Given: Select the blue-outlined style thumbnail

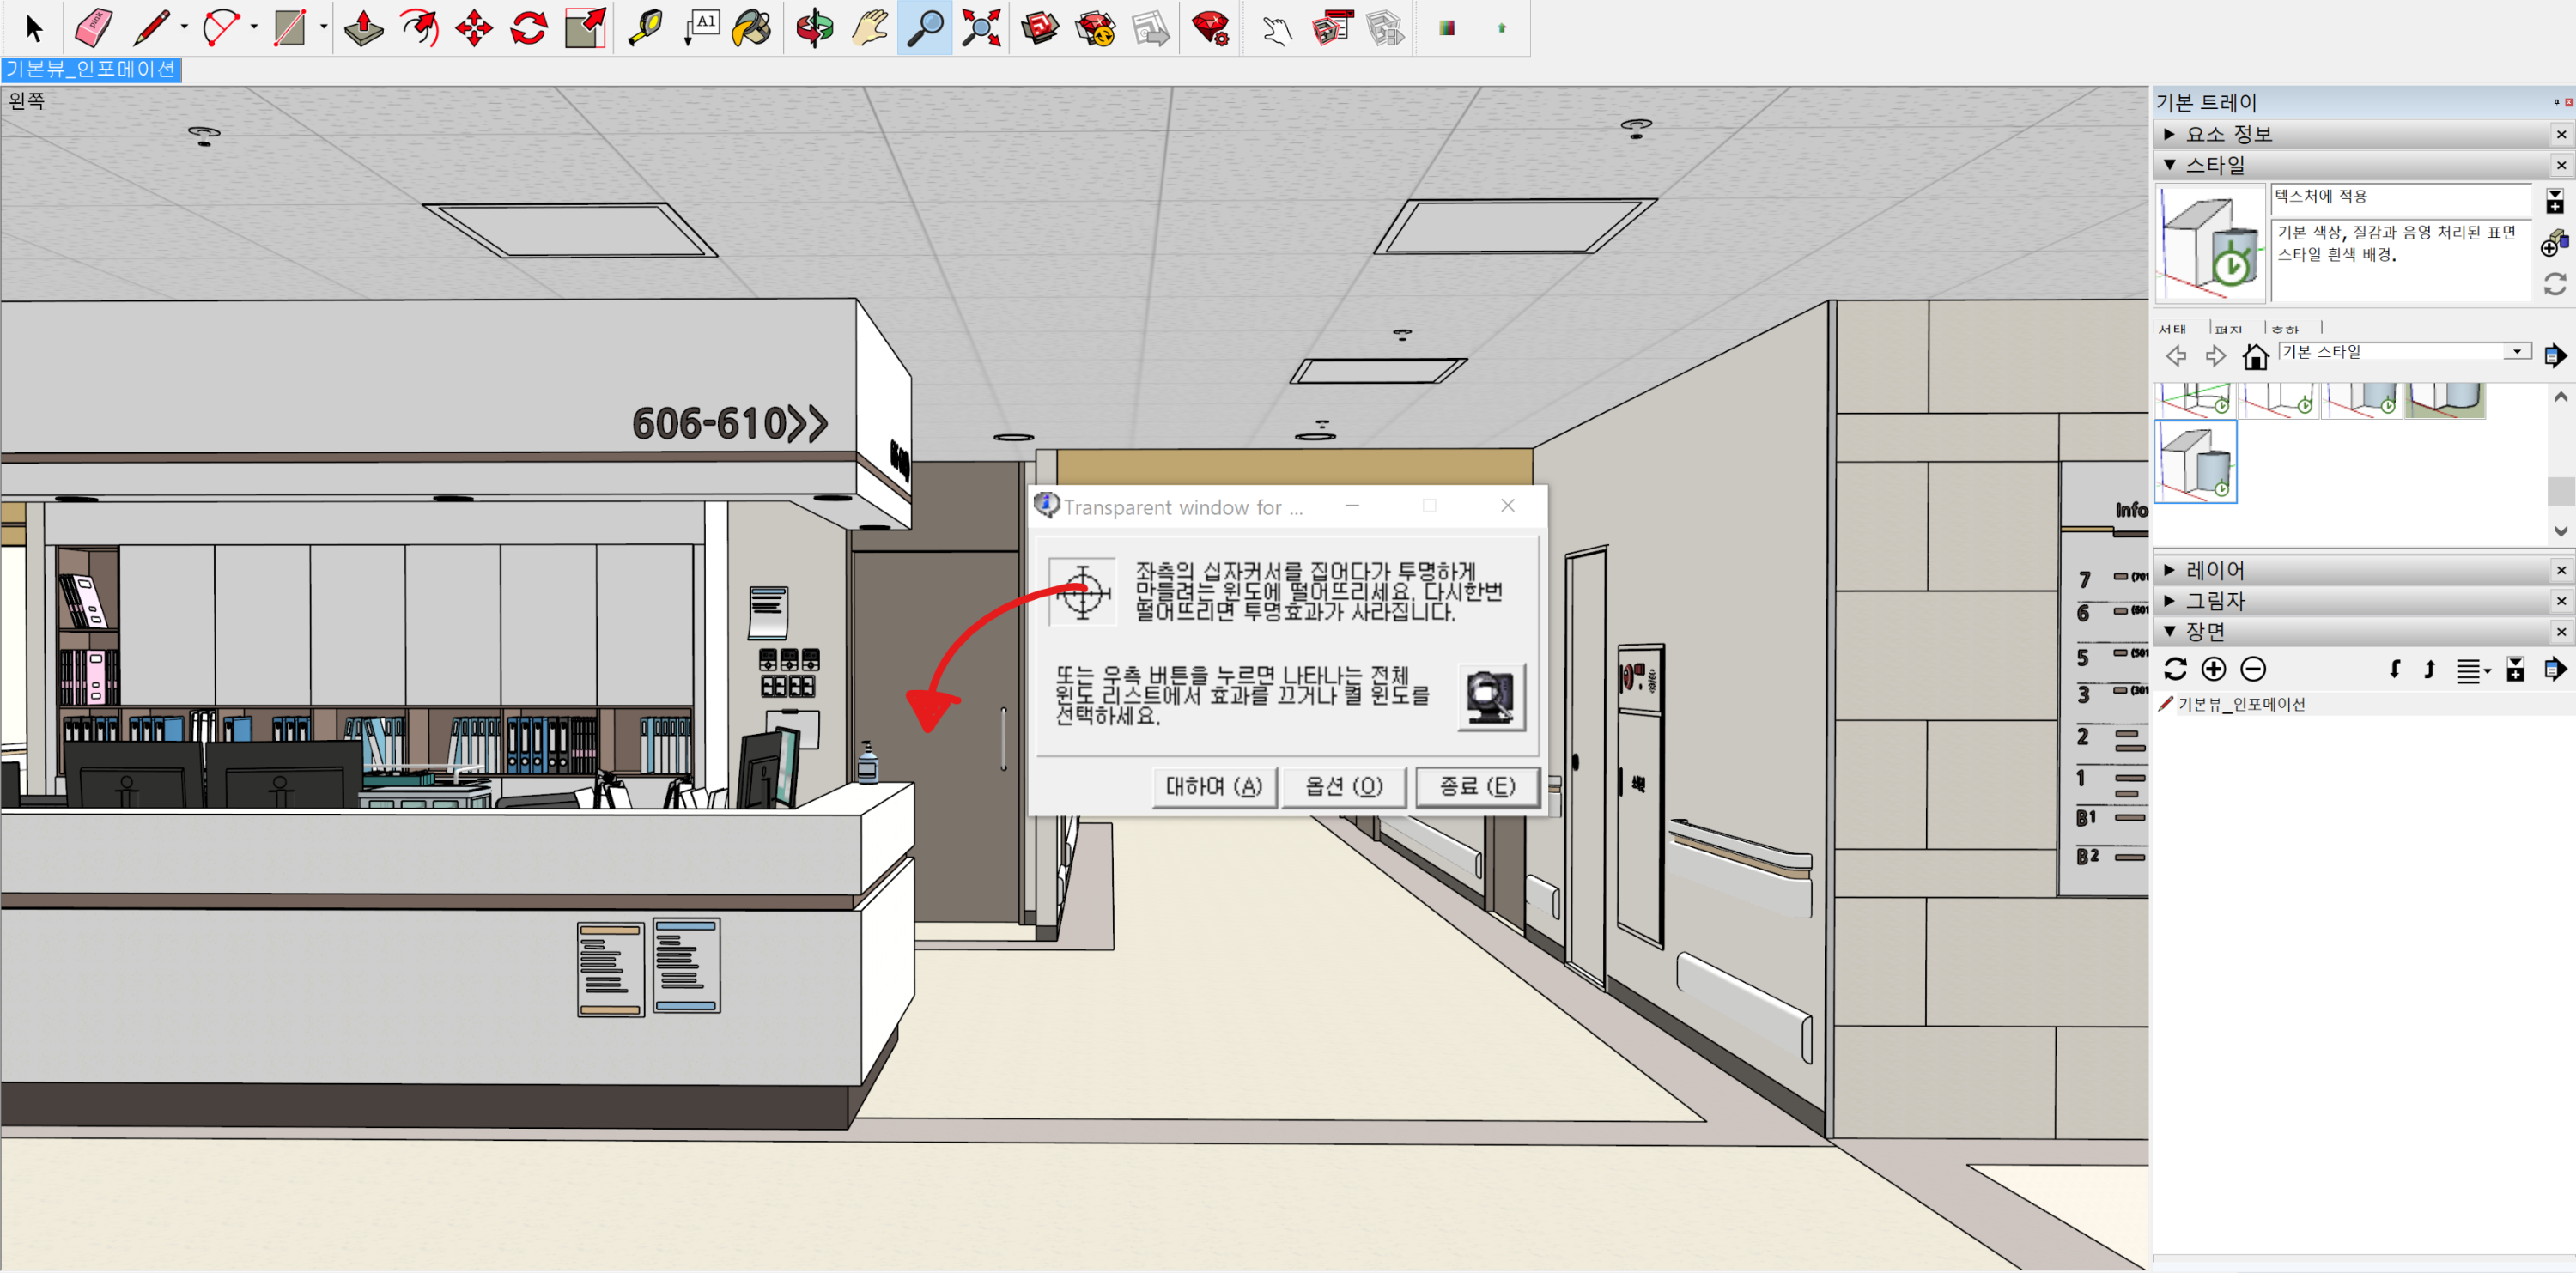Looking at the screenshot, I should 2195,461.
